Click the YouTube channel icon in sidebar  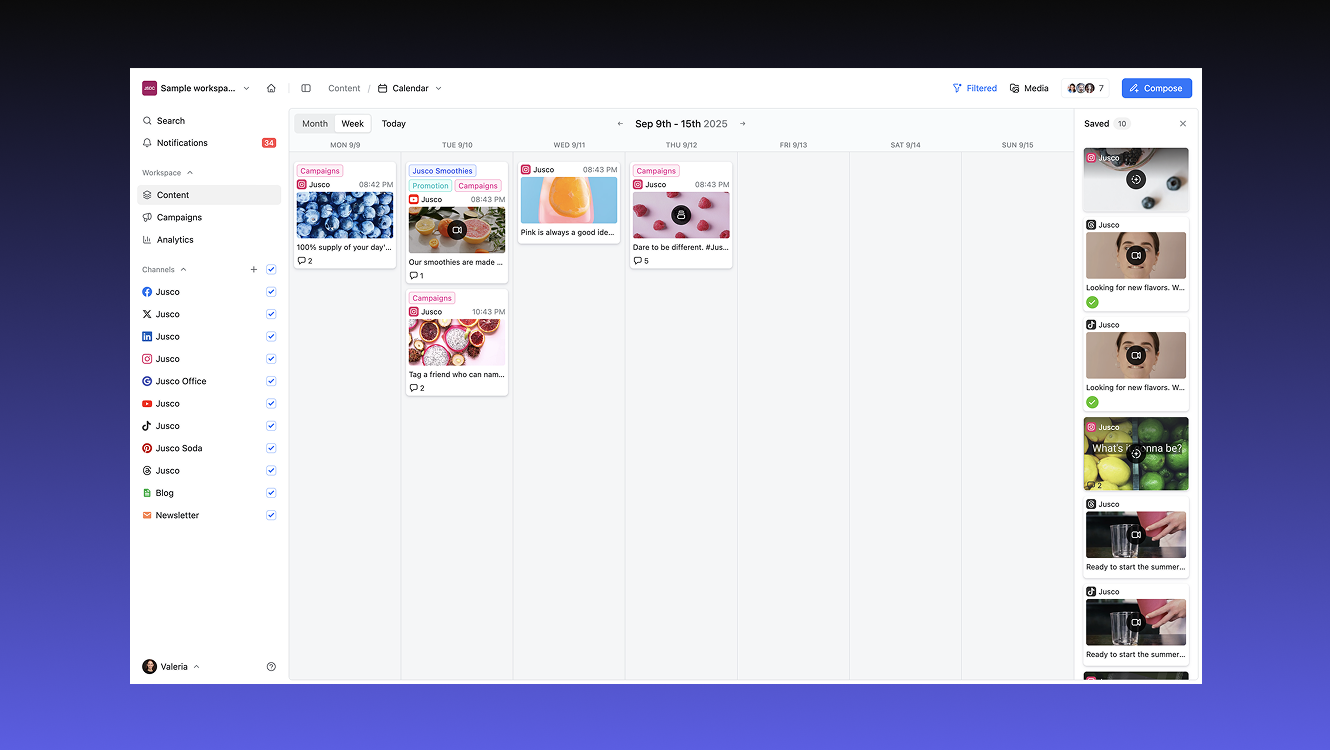[147, 404]
